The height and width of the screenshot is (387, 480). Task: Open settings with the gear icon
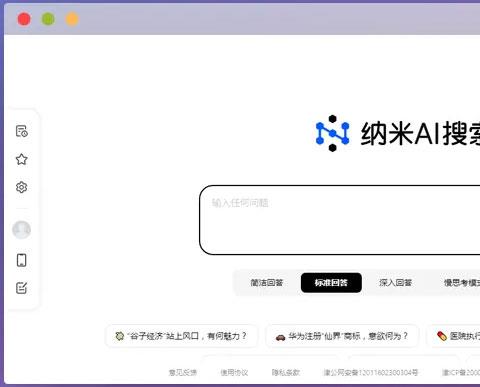tap(22, 187)
